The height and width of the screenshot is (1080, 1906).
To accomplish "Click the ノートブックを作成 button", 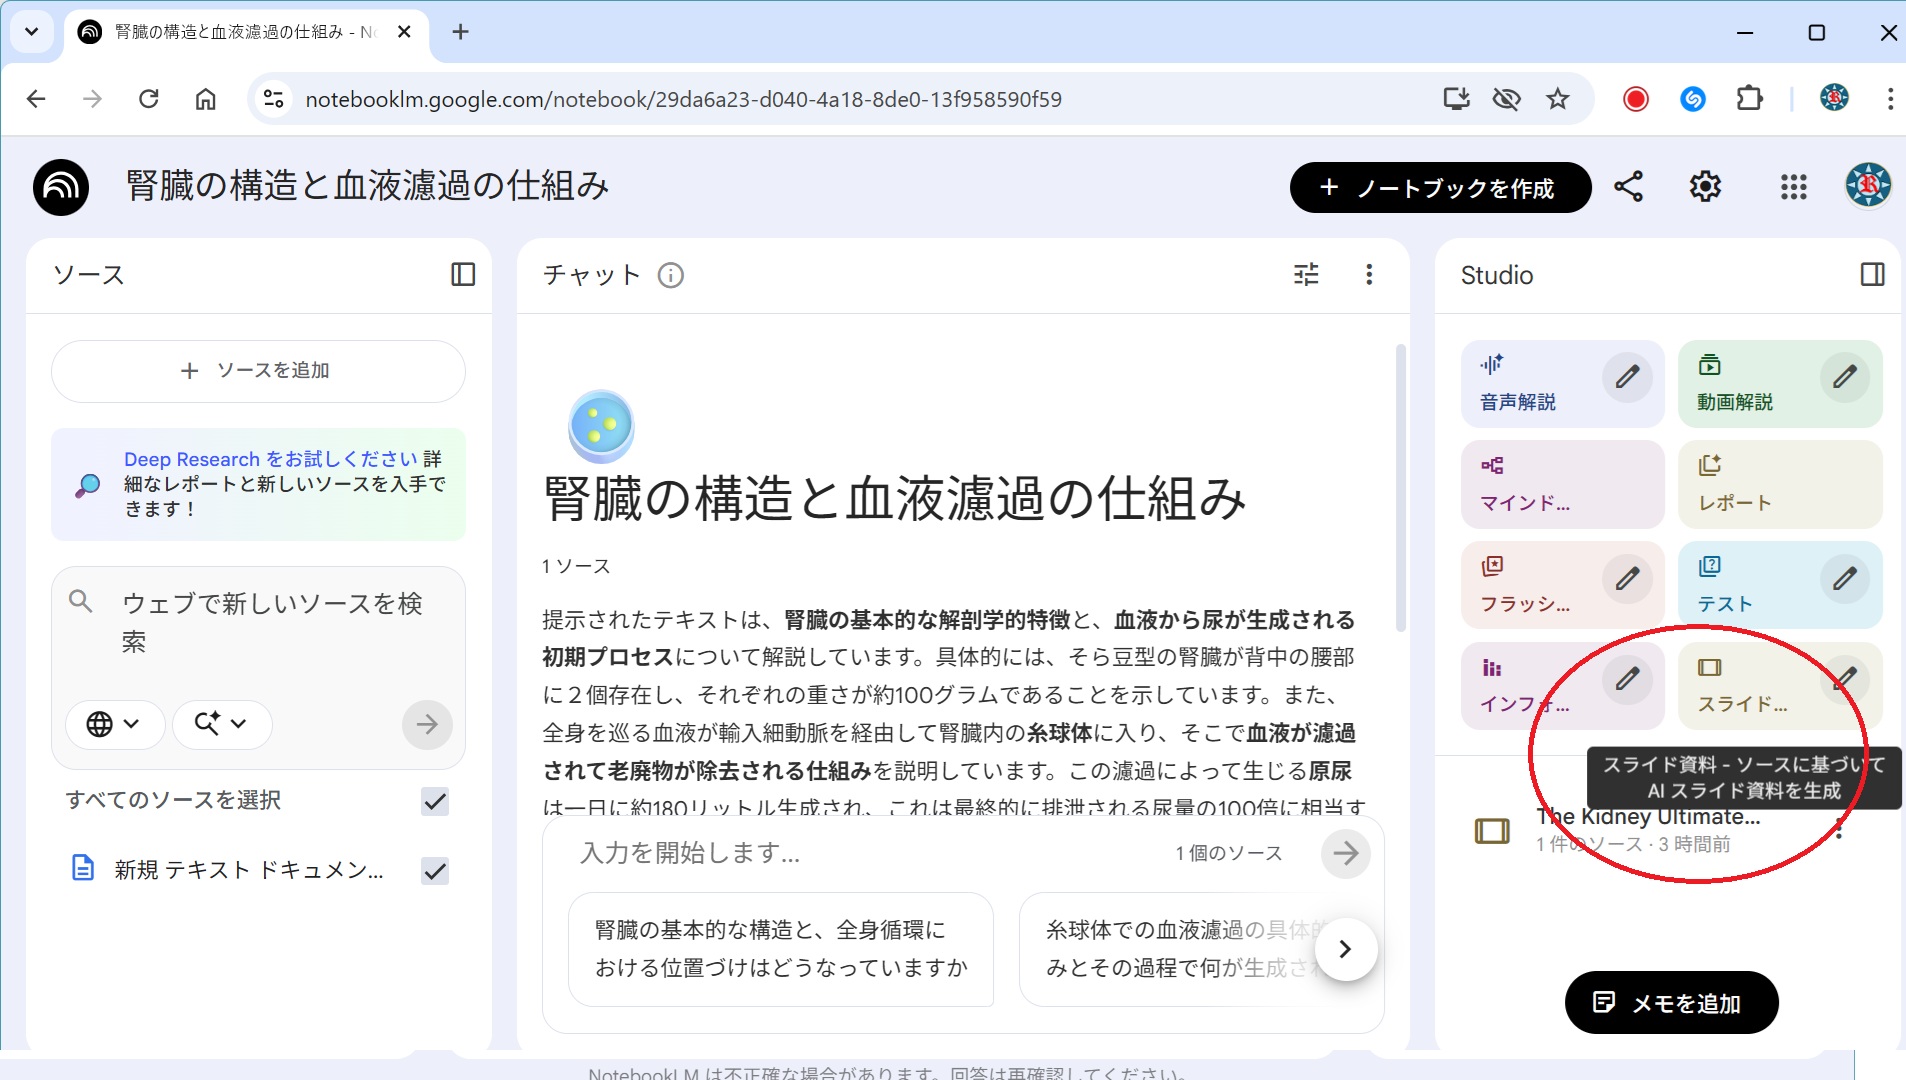I will (1440, 188).
